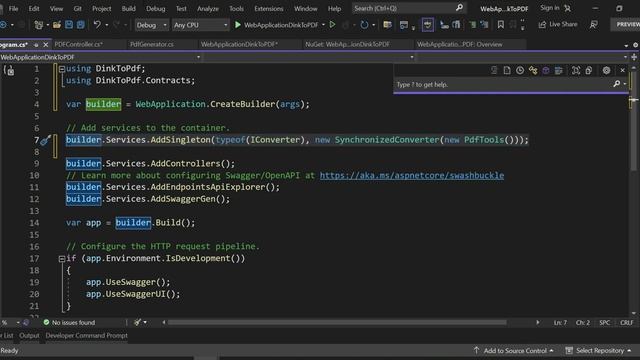Click the help panel settings gear icon
The image size is (640, 360).
coord(607,71)
